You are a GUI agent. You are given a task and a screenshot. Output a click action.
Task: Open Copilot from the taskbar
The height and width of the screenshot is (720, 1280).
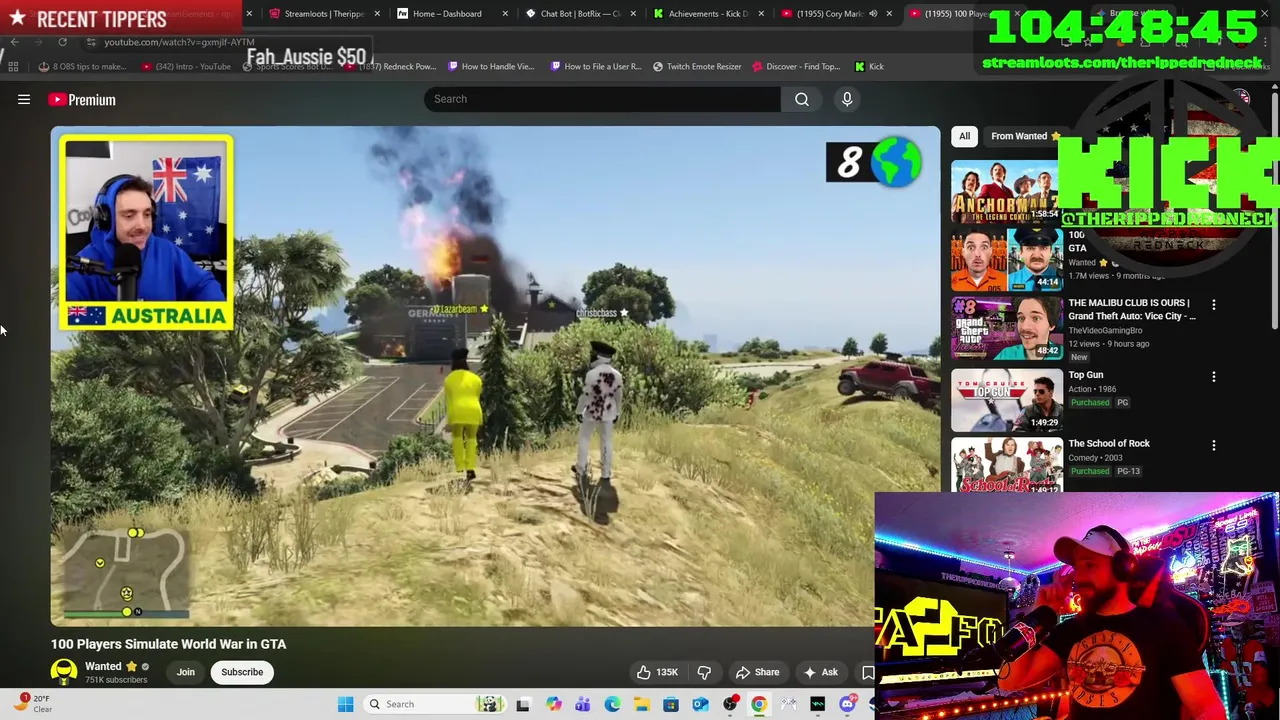(x=553, y=704)
